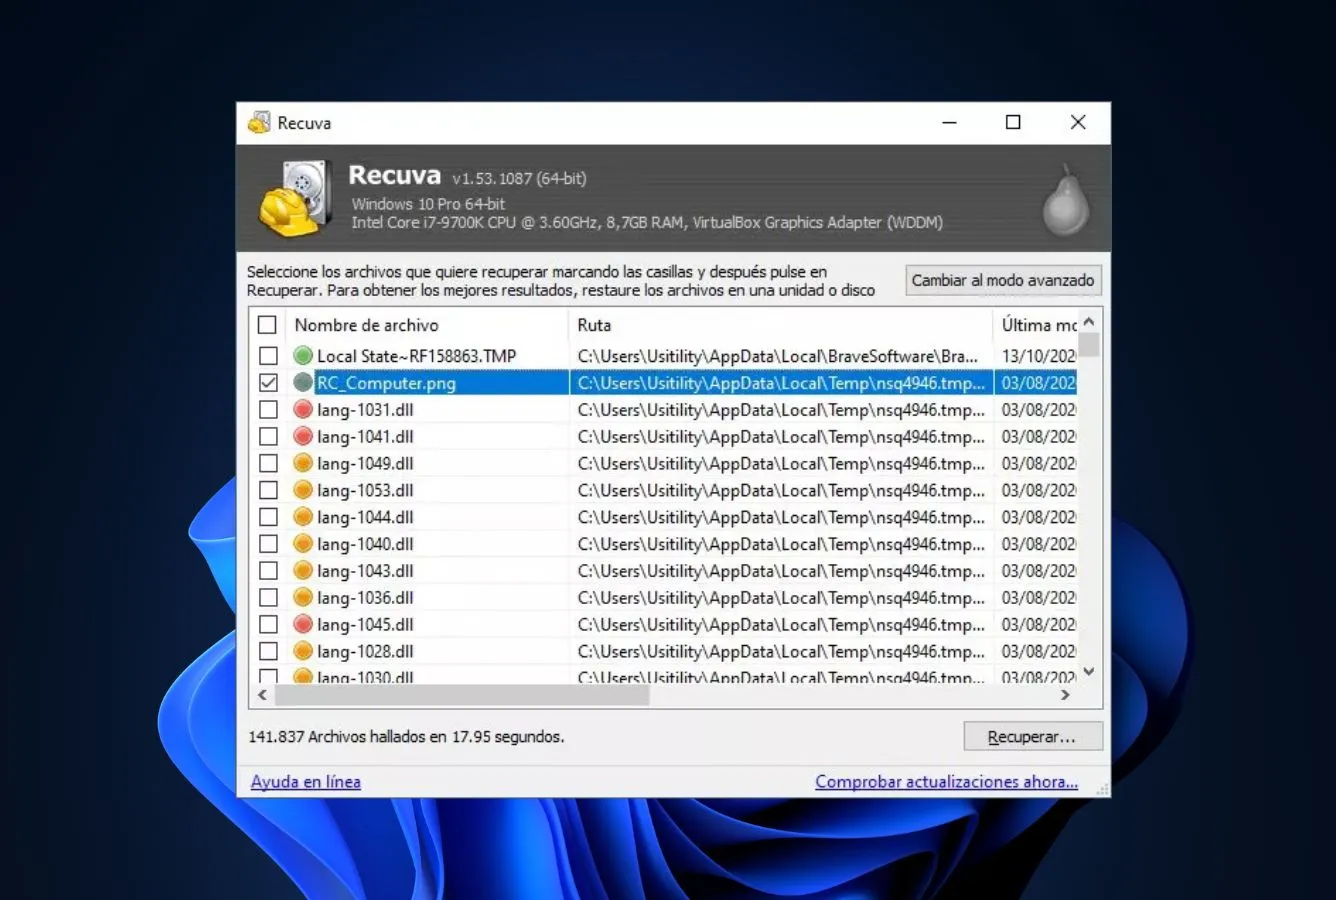This screenshot has width=1336, height=900.
Task: Click status dot next to RC_Computer.png
Action: click(x=303, y=382)
